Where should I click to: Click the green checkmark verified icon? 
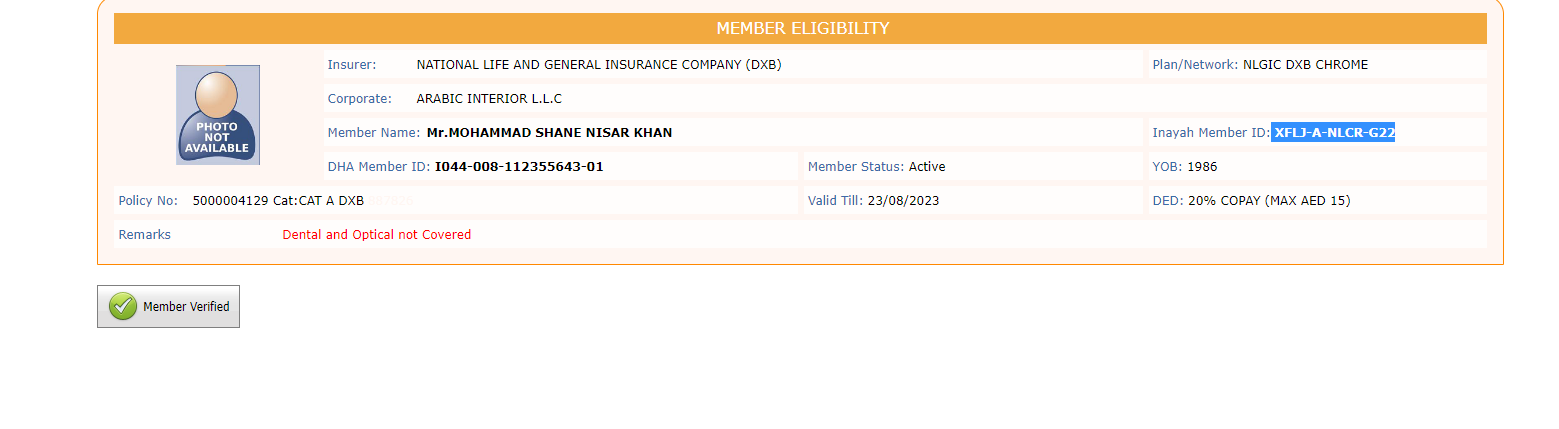123,307
